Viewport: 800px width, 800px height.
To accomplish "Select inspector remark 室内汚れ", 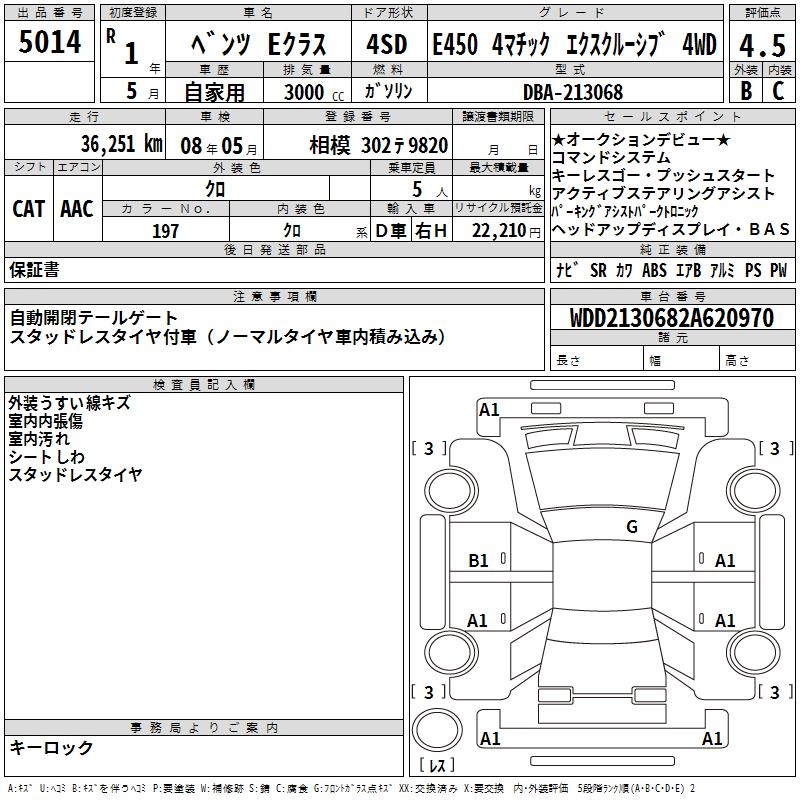I will pyautogui.click(x=39, y=439).
